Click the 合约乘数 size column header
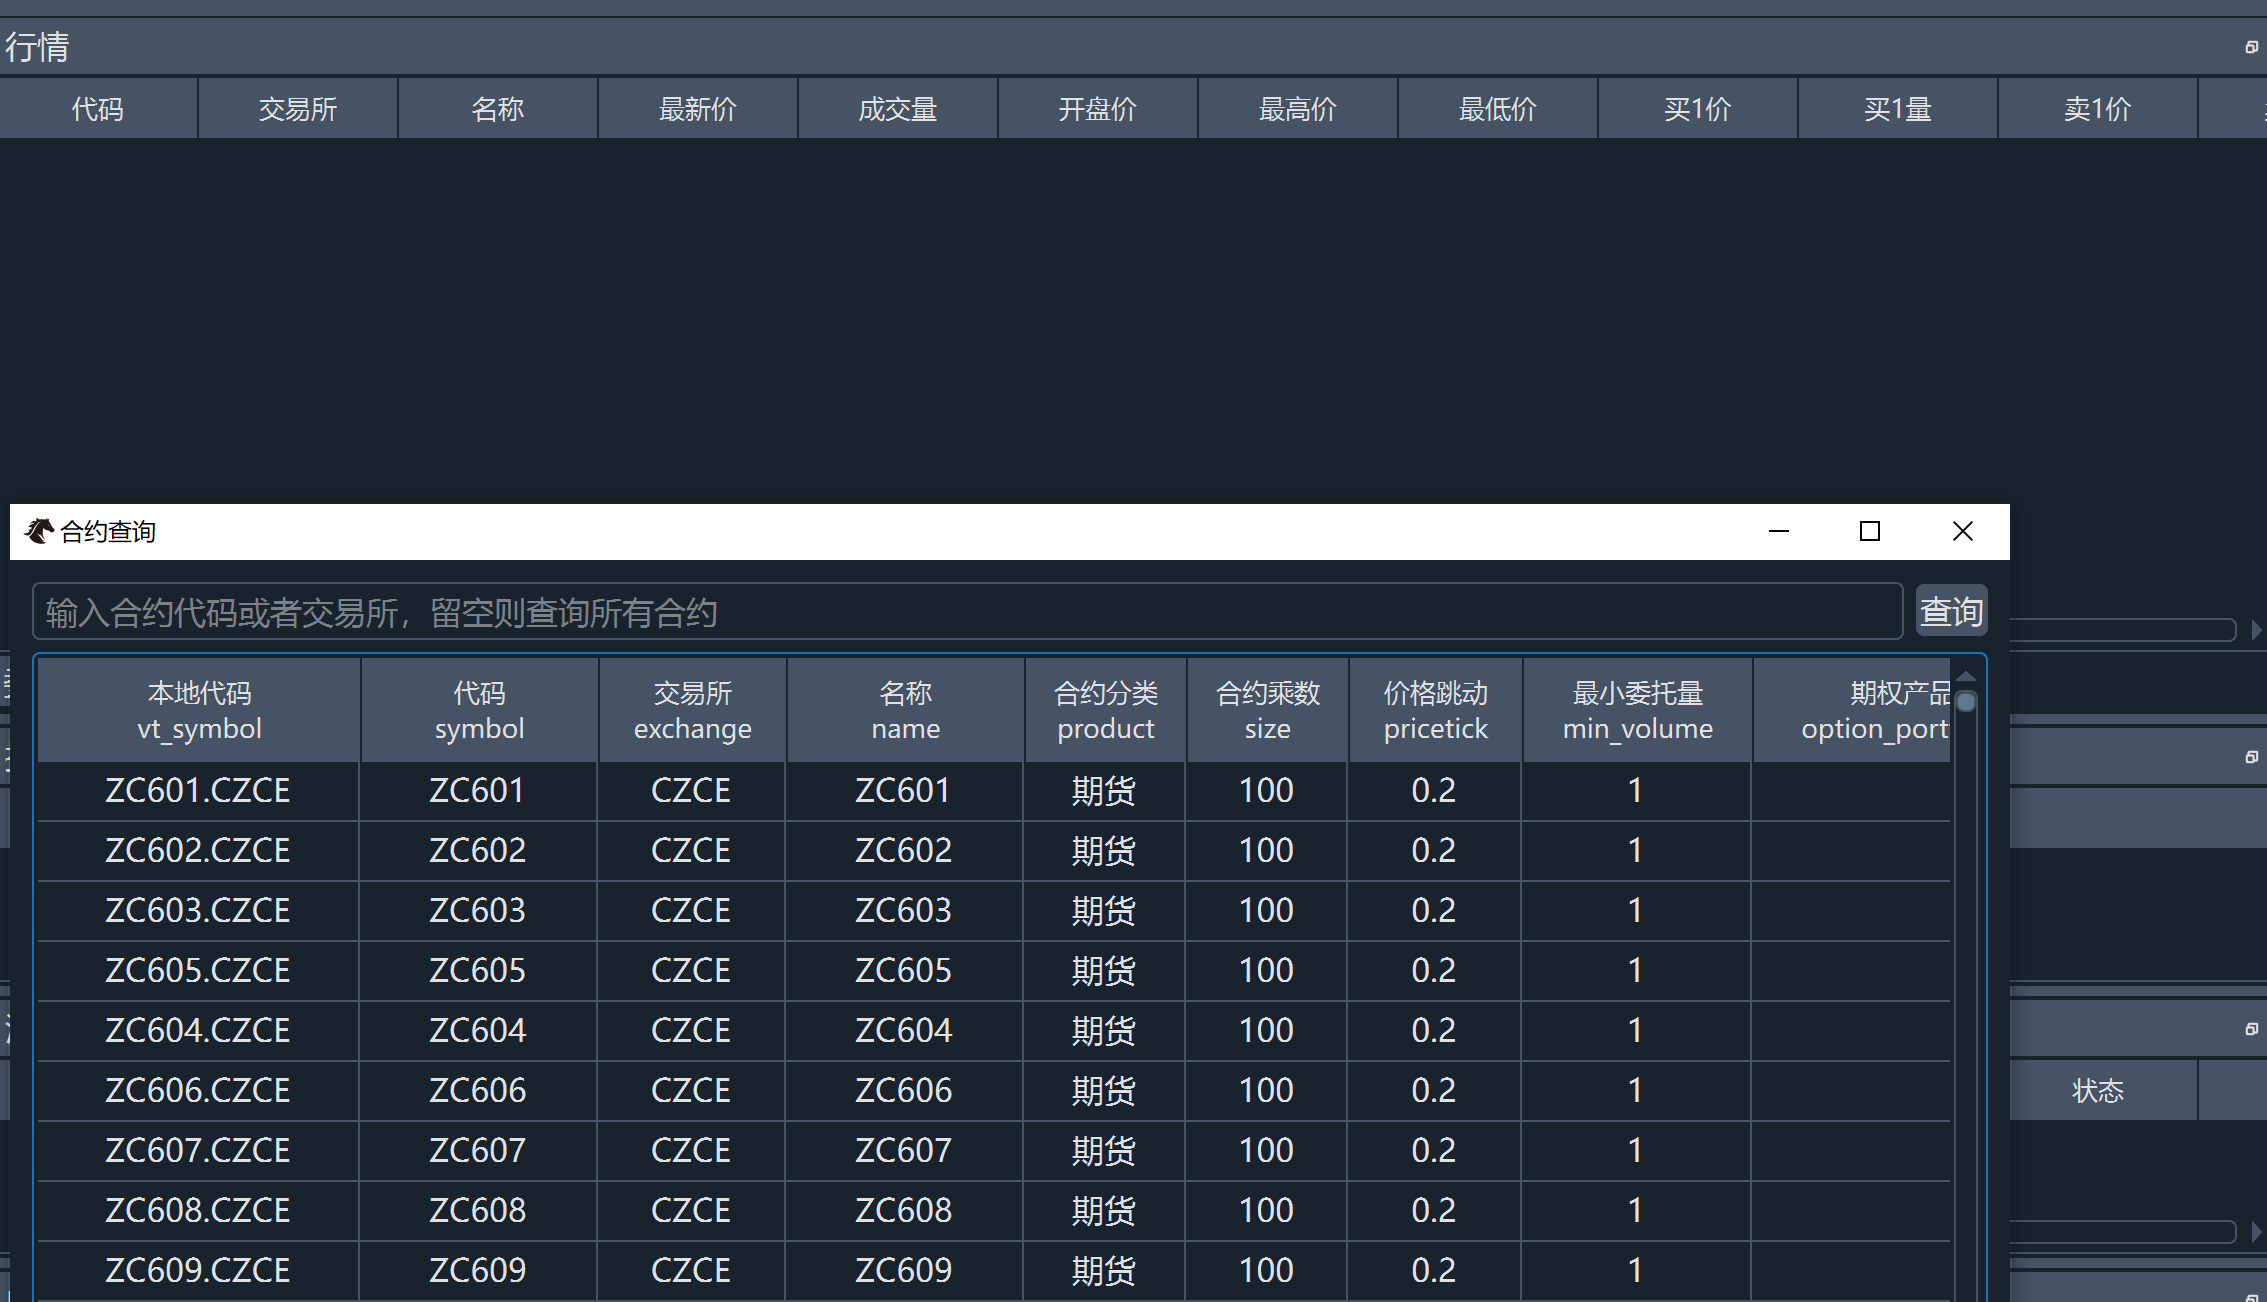 pyautogui.click(x=1267, y=710)
